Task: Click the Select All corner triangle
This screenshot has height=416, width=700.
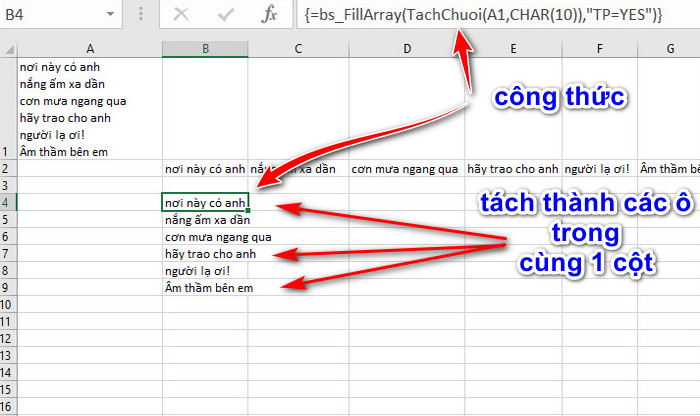Action: pyautogui.click(x=9, y=49)
